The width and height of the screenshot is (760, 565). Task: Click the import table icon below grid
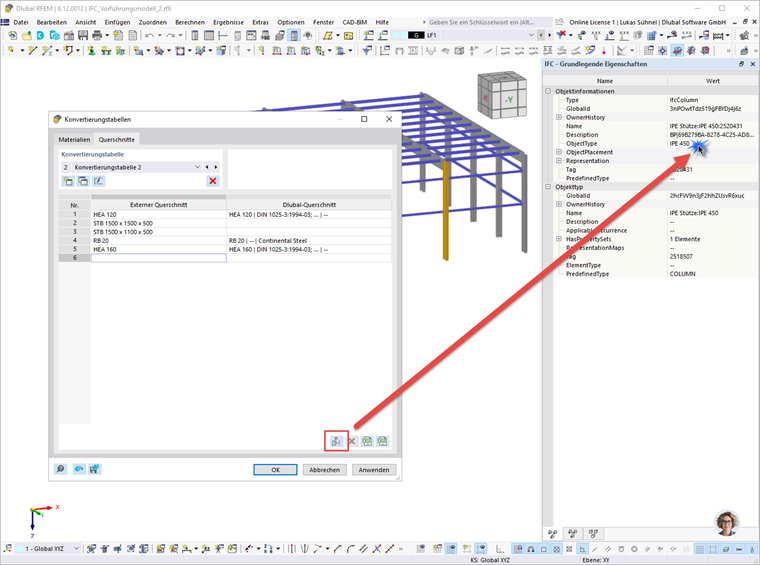tap(367, 441)
